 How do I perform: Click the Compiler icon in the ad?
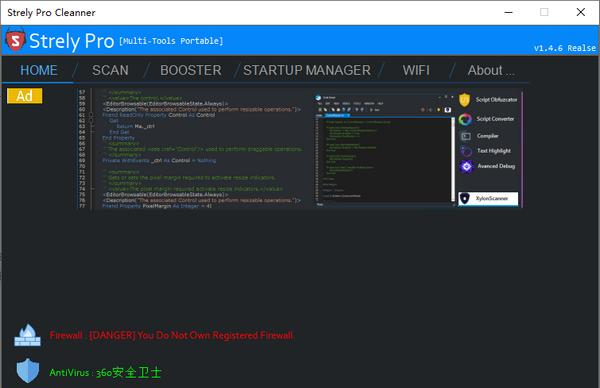click(x=466, y=136)
